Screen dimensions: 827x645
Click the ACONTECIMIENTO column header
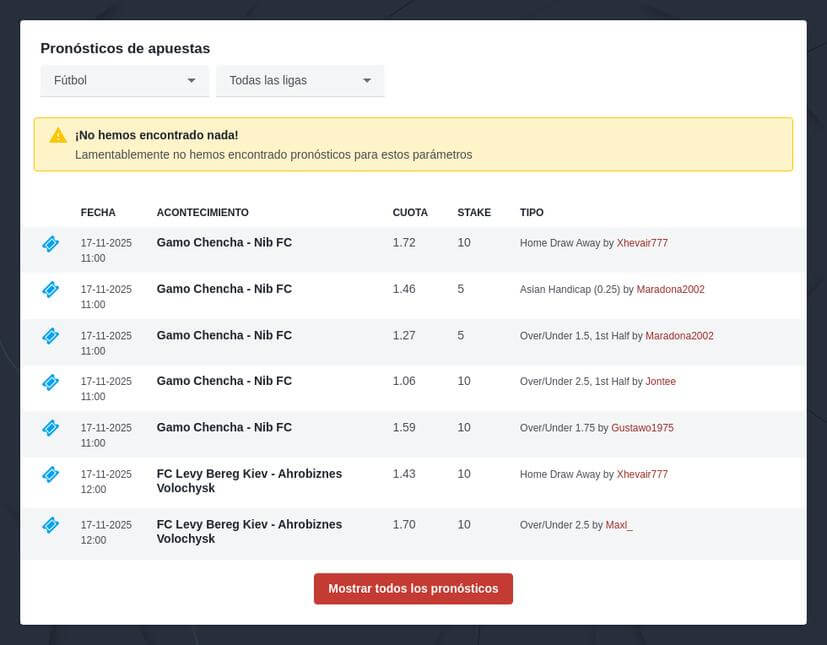(x=204, y=212)
